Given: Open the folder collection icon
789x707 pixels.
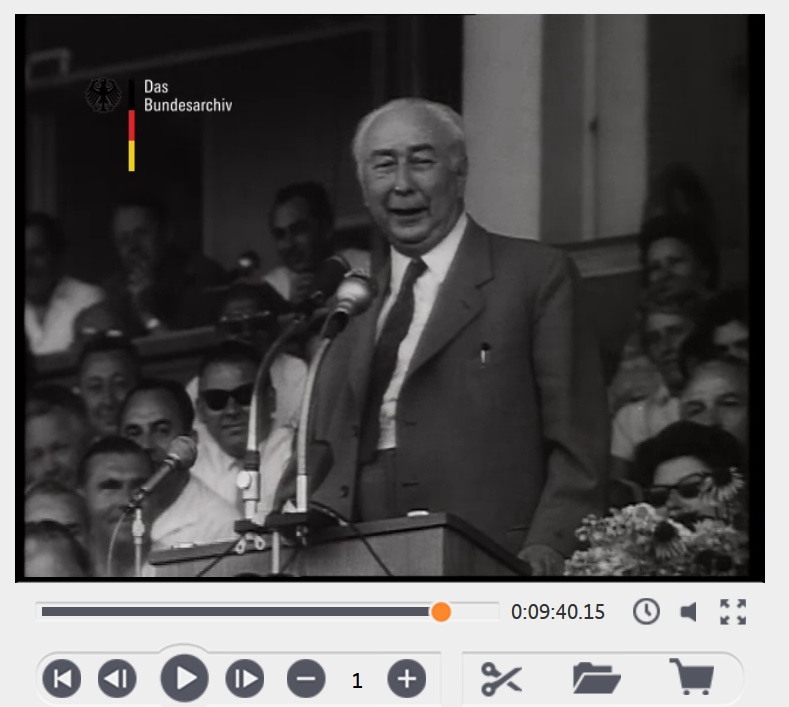Looking at the screenshot, I should point(596,678).
